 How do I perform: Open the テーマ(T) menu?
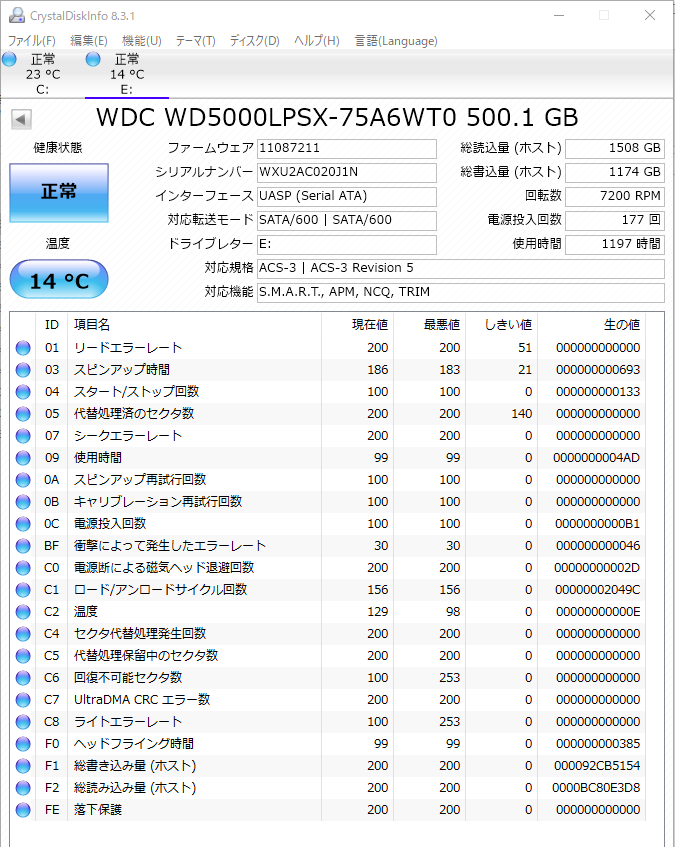click(195, 41)
